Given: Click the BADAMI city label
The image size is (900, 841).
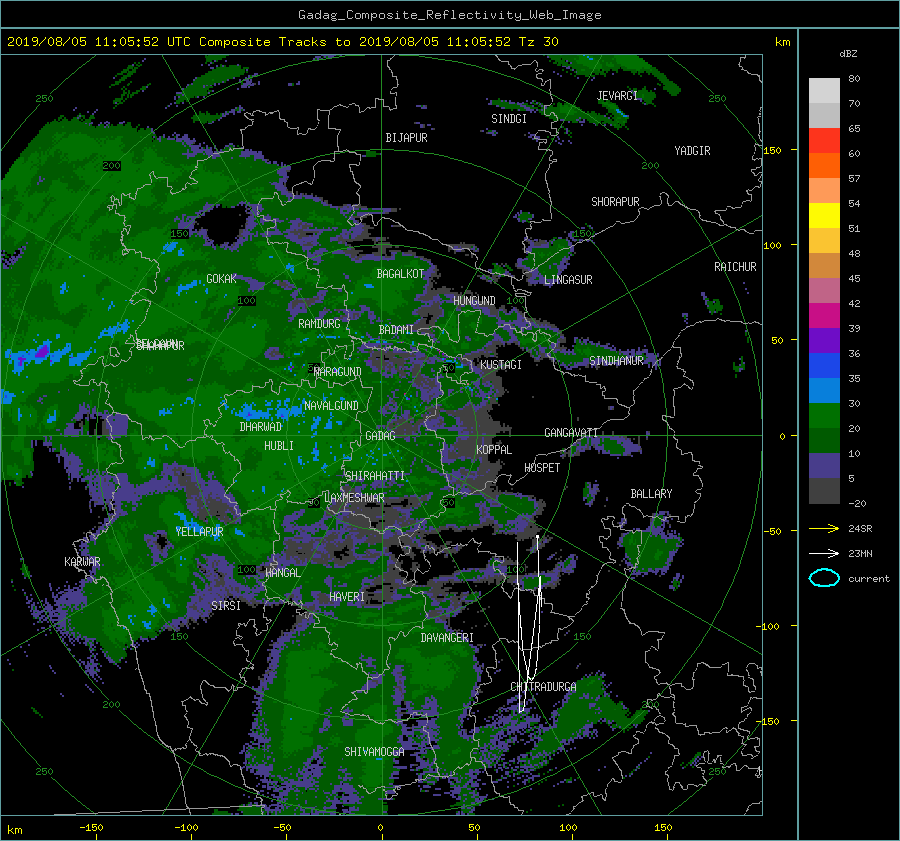Looking at the screenshot, I should (396, 330).
